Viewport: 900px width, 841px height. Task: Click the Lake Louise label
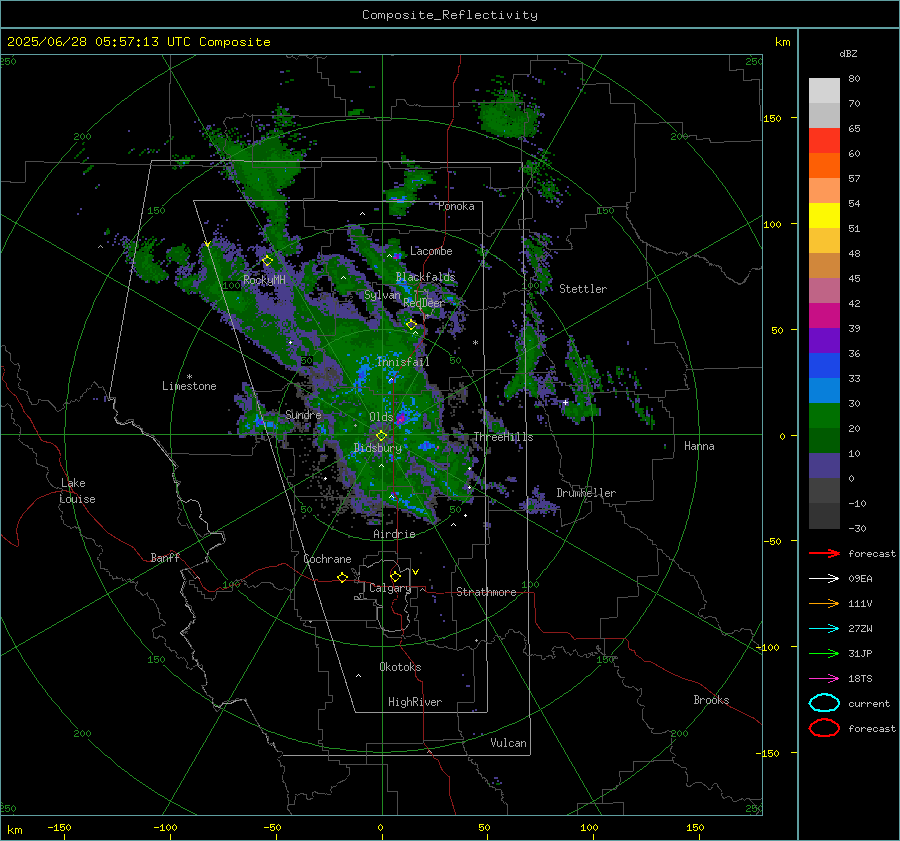(78, 491)
